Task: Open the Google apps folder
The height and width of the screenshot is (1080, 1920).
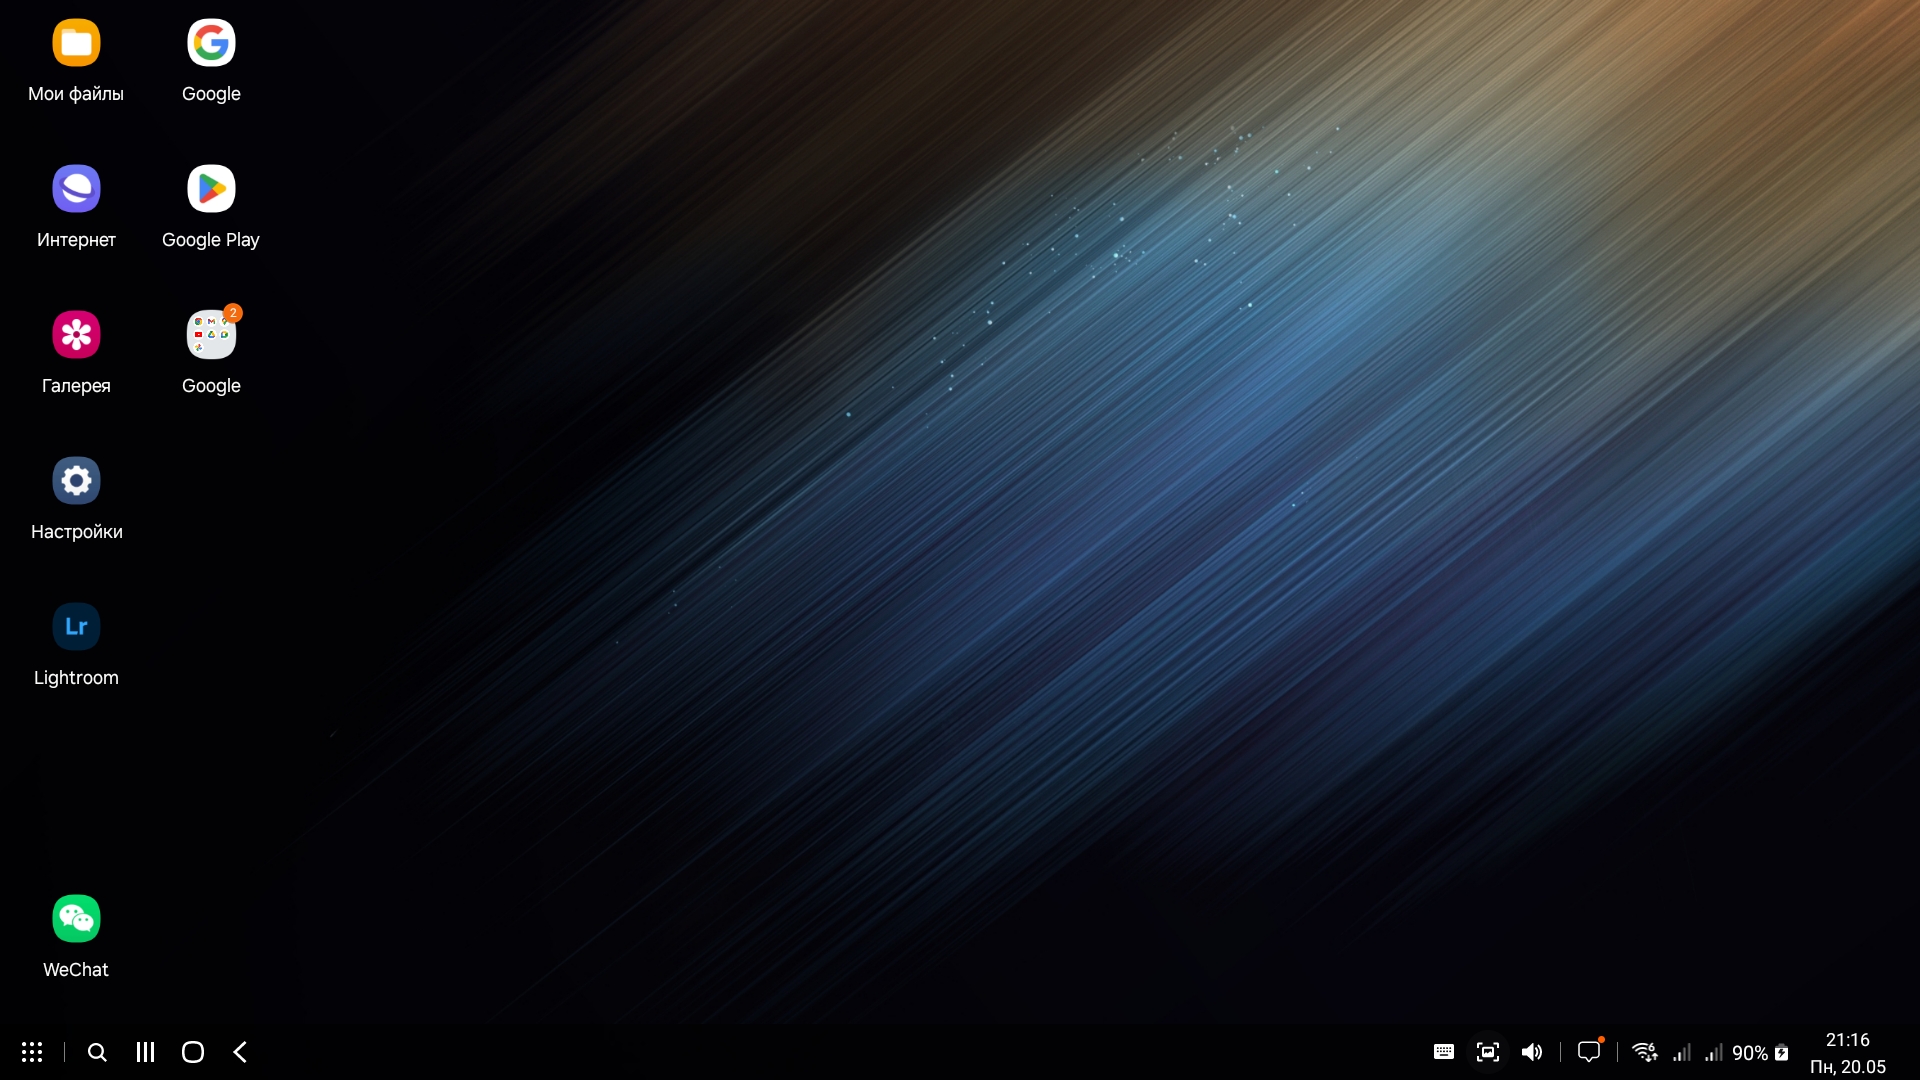Action: coord(211,335)
